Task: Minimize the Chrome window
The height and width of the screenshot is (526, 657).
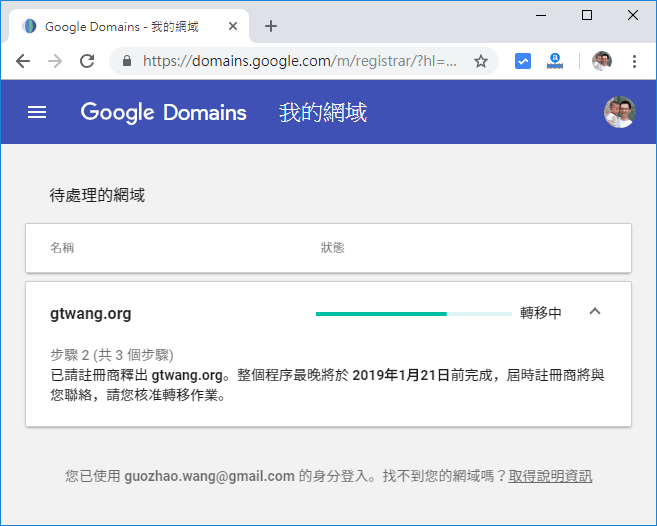Action: coord(541,16)
